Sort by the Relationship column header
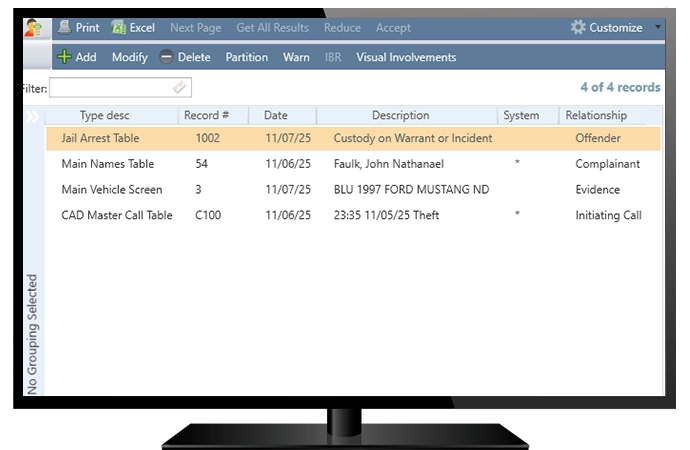 pos(596,115)
